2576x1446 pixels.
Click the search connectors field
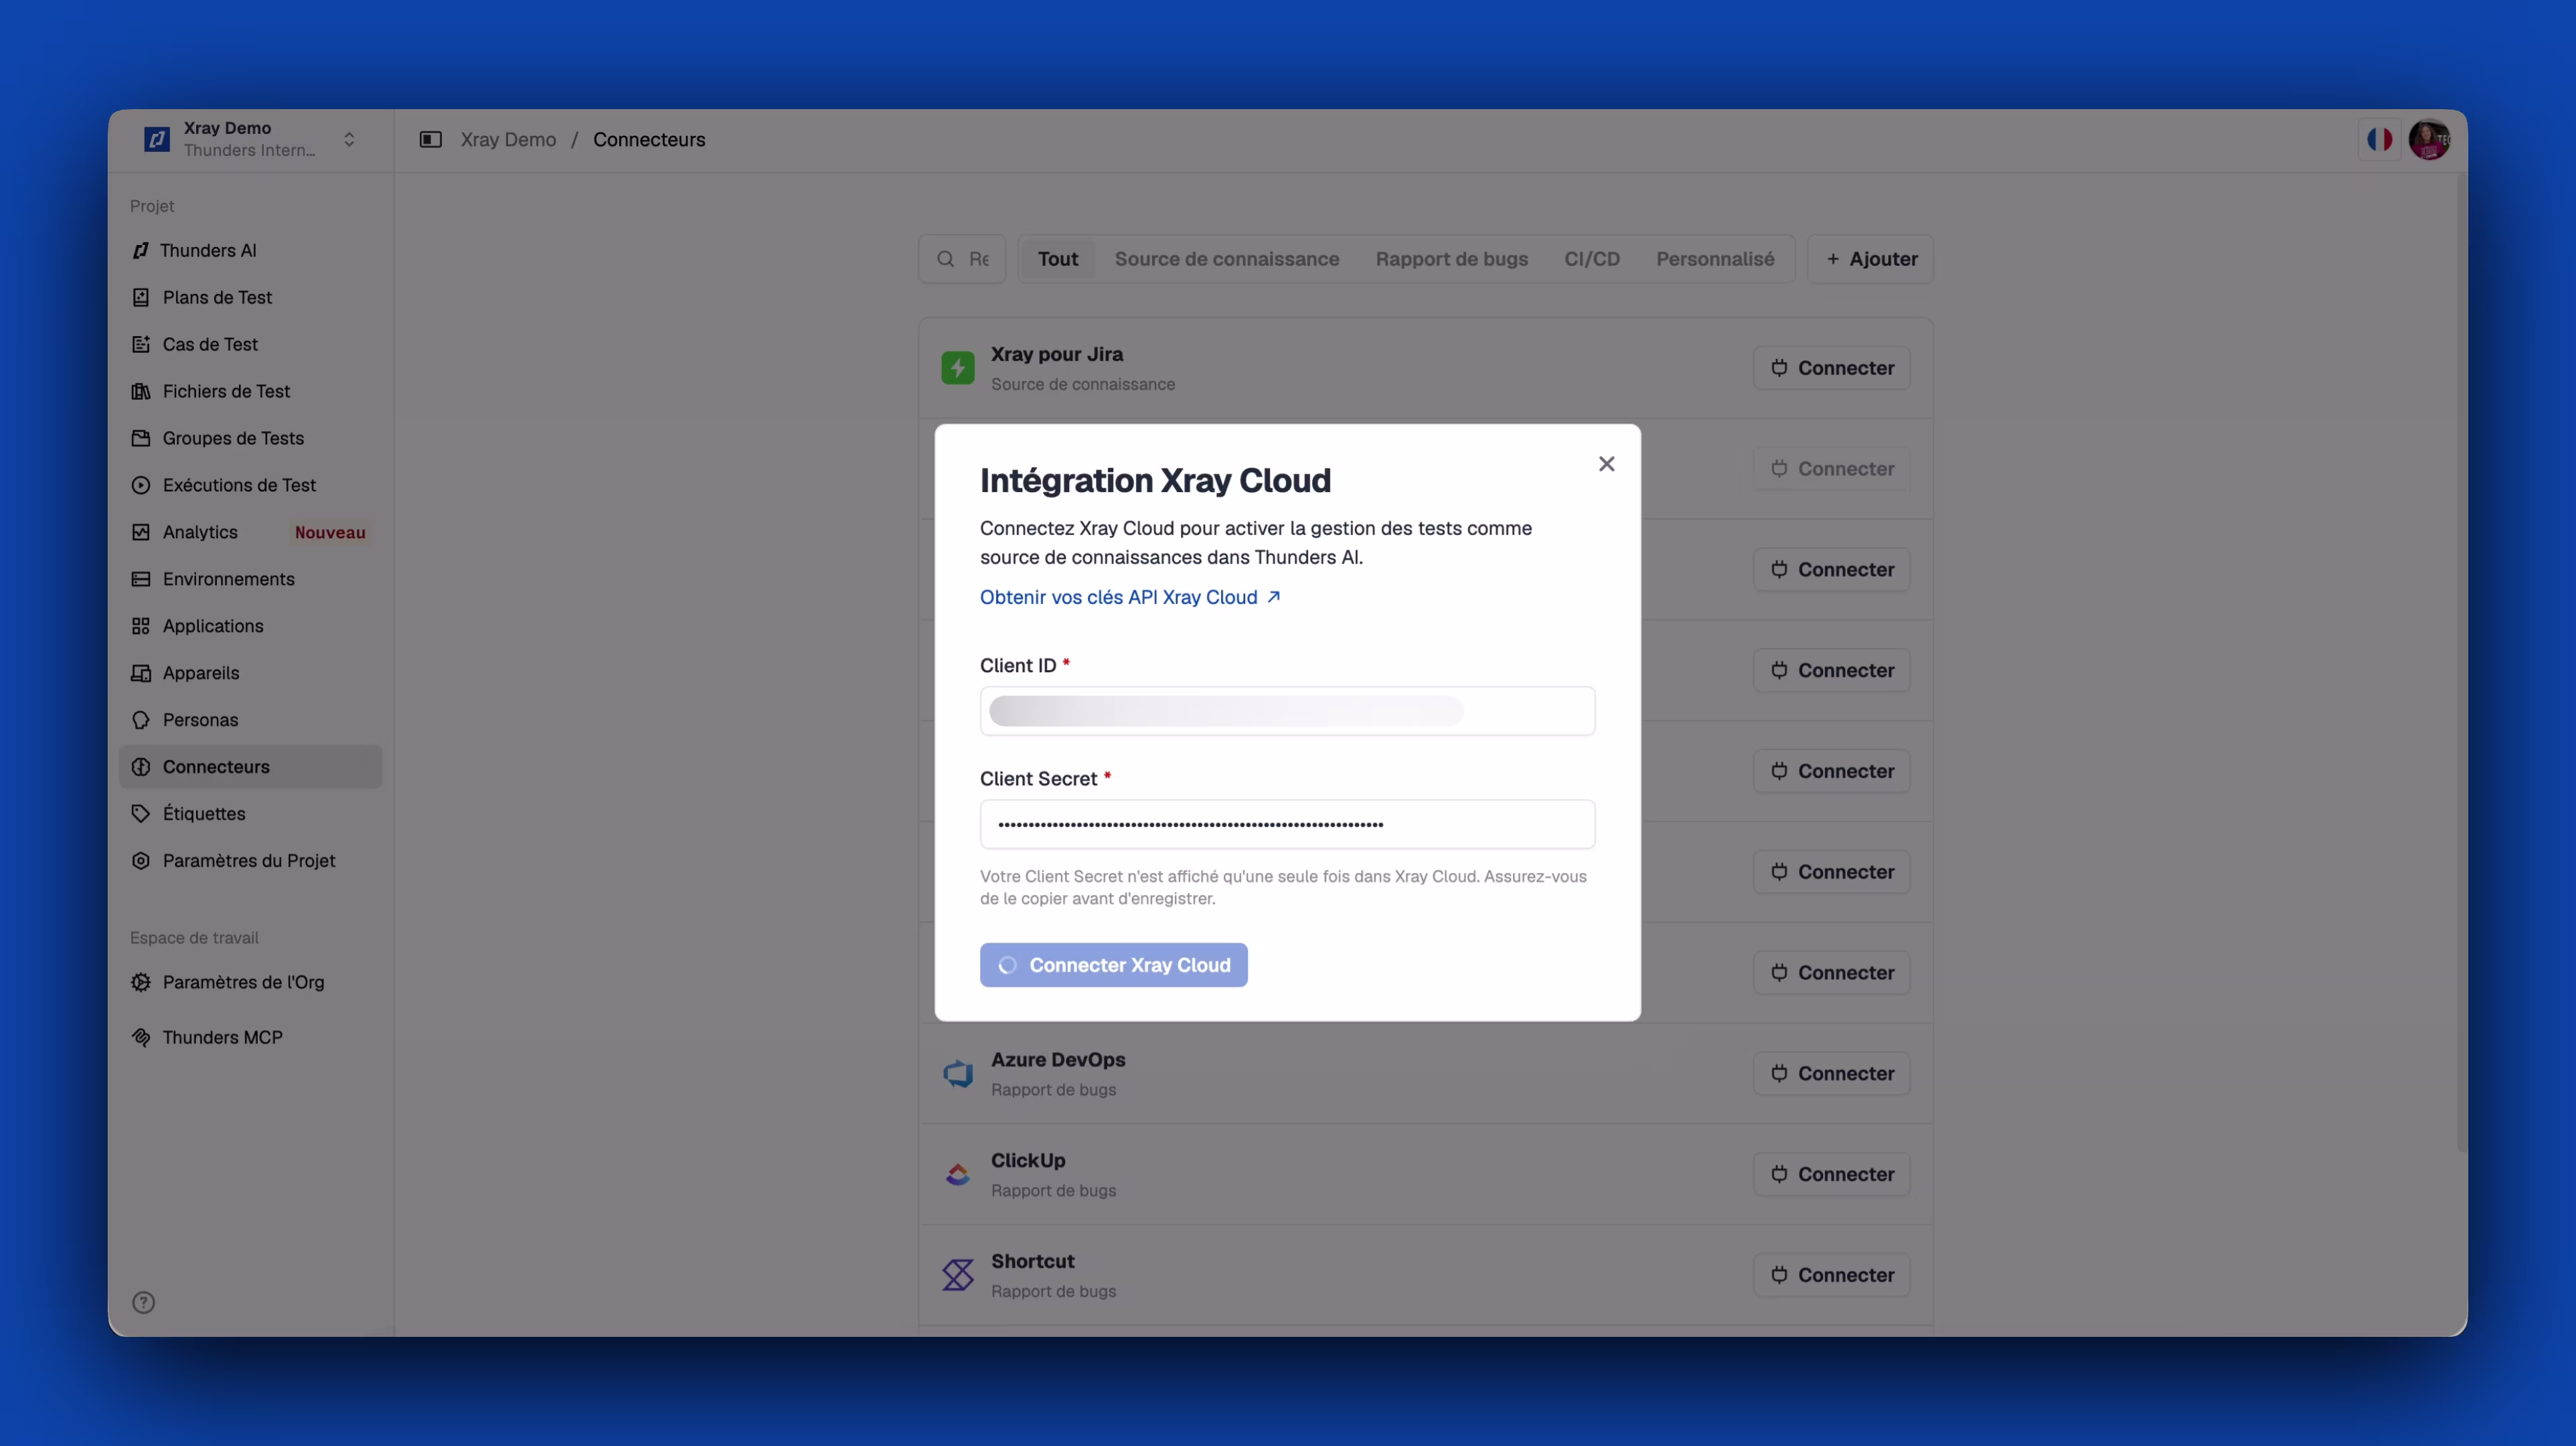(x=962, y=259)
